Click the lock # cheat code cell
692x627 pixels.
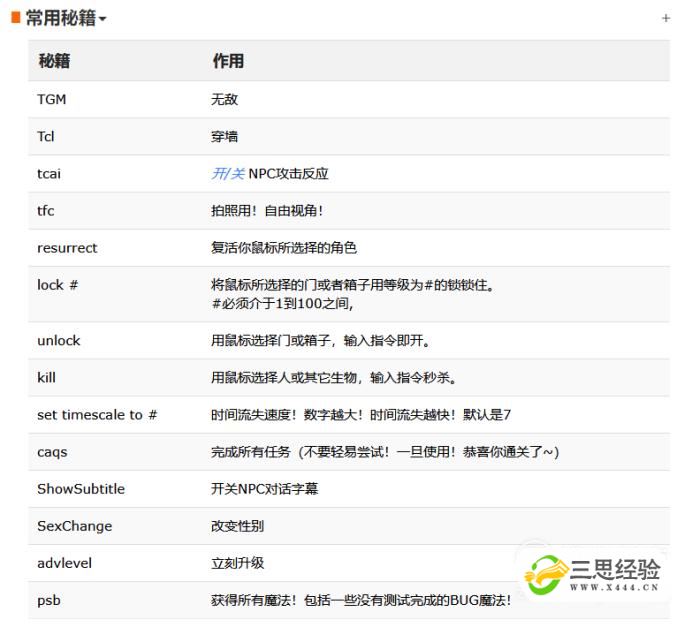pyautogui.click(x=57, y=285)
